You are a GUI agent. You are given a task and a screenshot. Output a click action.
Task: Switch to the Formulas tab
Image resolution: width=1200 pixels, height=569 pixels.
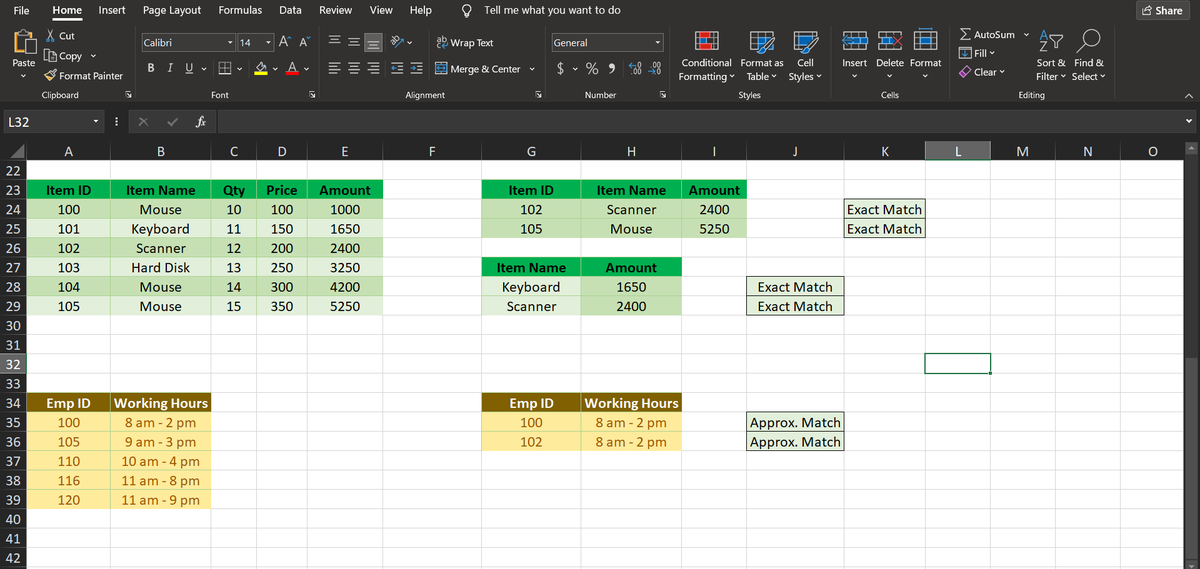(x=240, y=10)
